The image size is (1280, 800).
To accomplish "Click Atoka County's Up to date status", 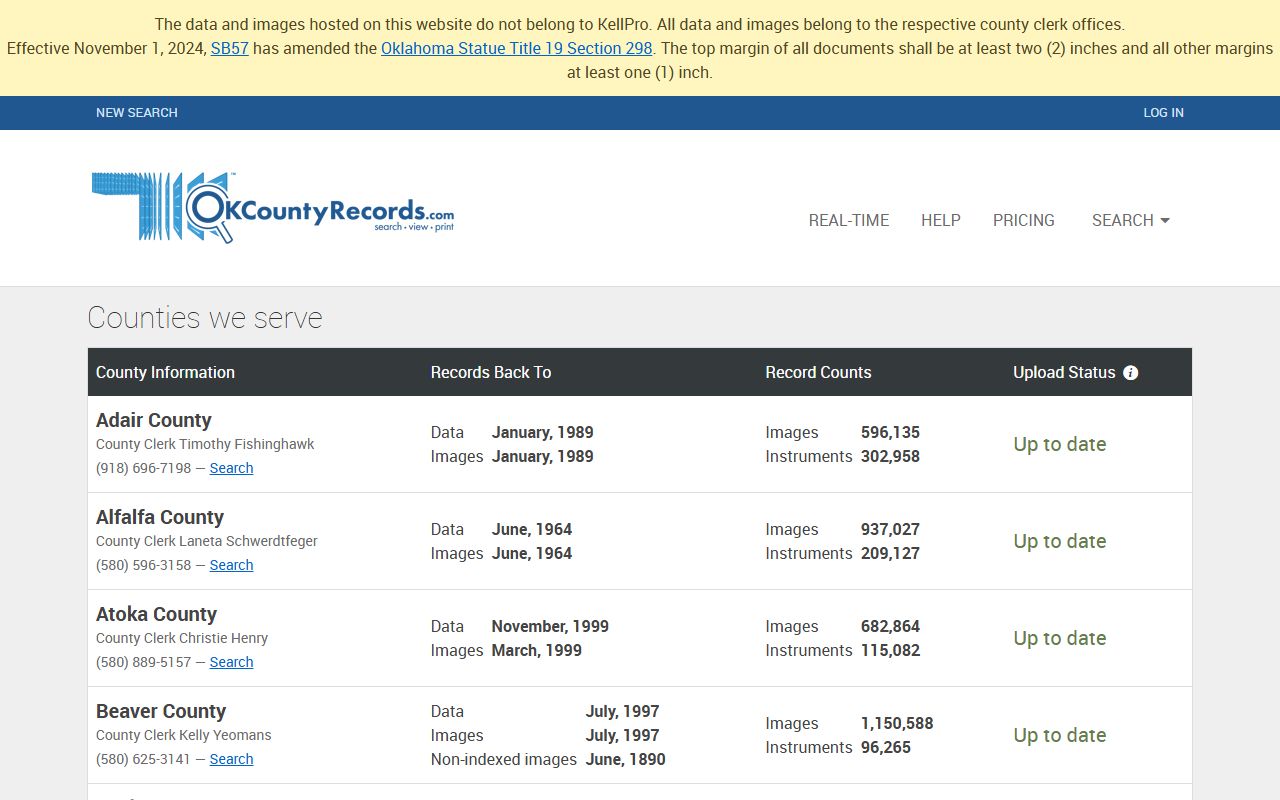I will coord(1060,638).
